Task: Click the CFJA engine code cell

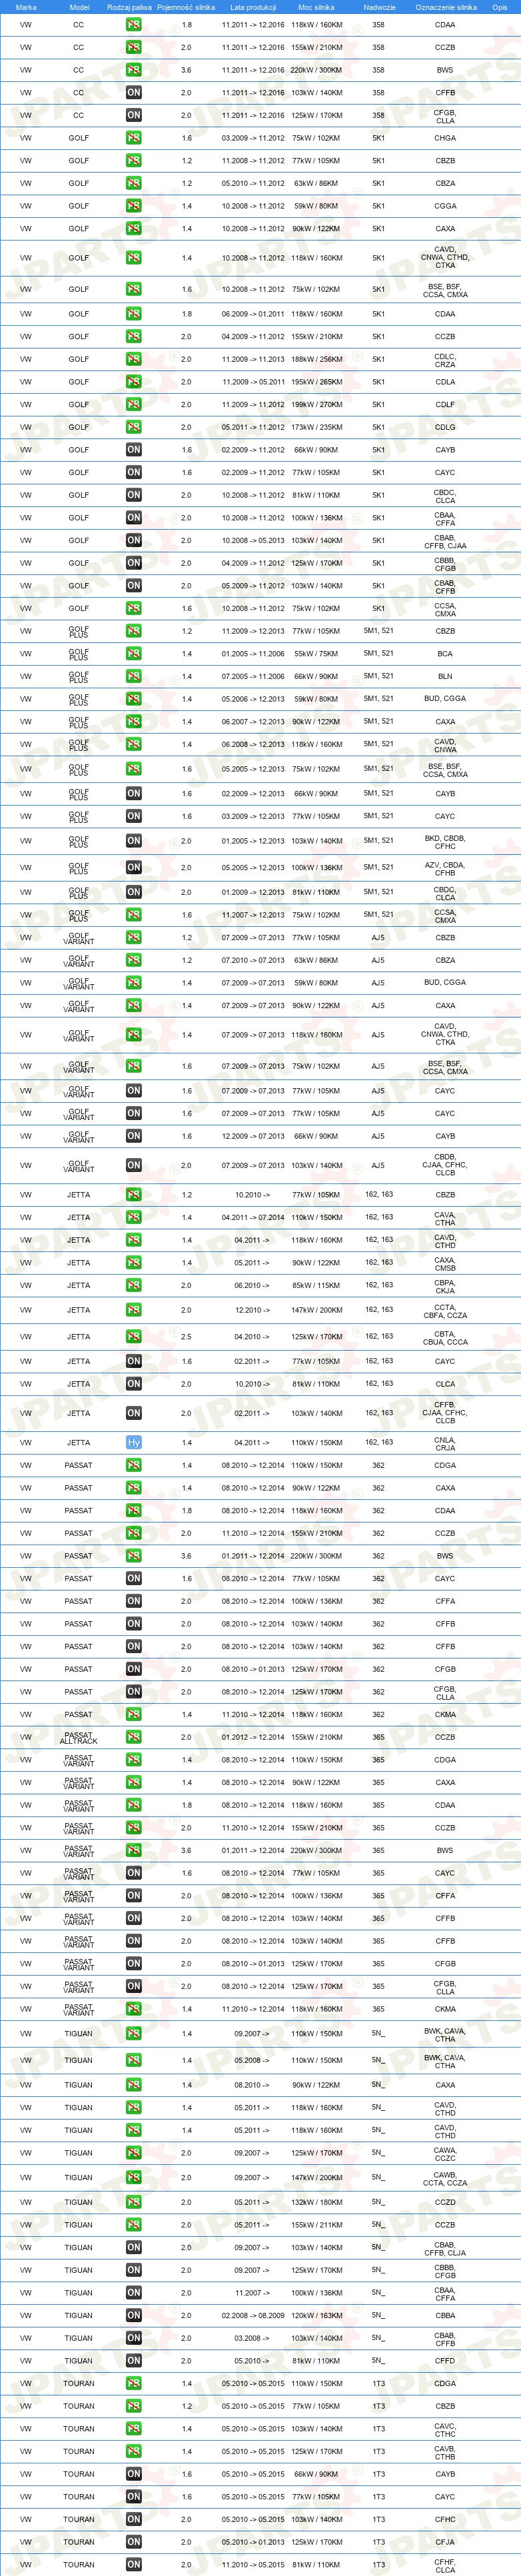Action: tap(445, 2541)
